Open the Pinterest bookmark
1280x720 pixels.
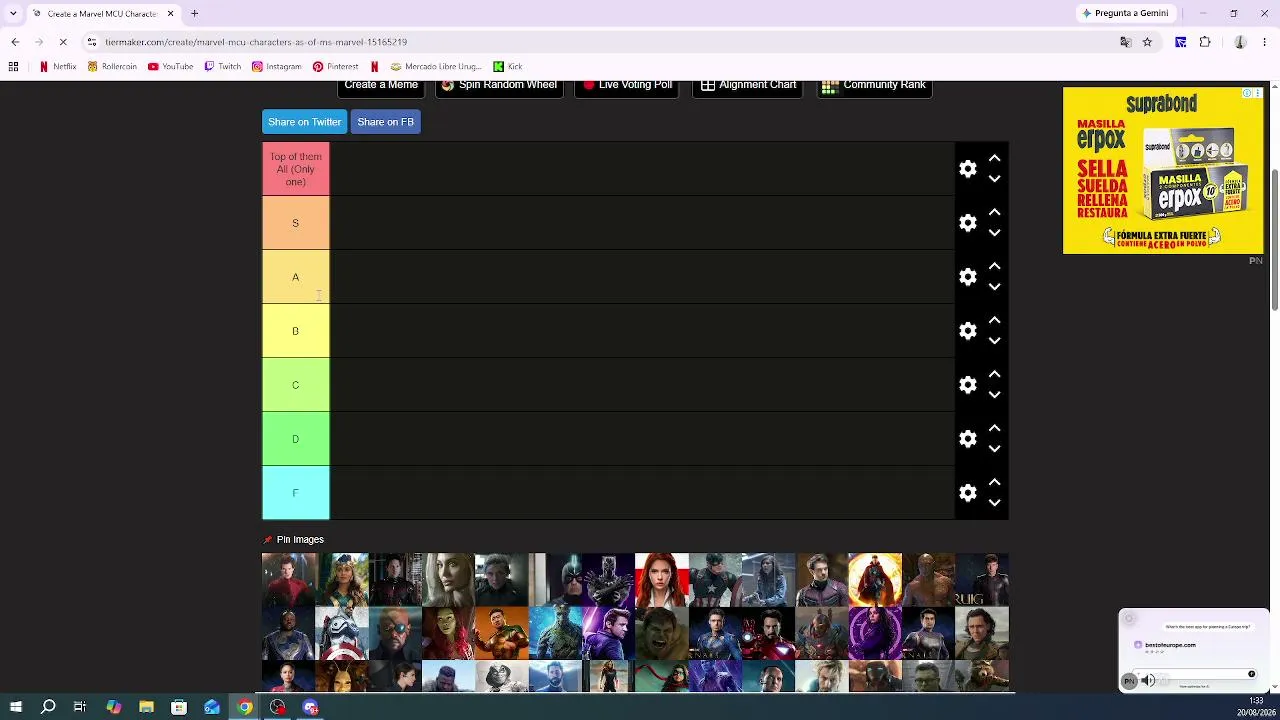pyautogui.click(x=335, y=67)
